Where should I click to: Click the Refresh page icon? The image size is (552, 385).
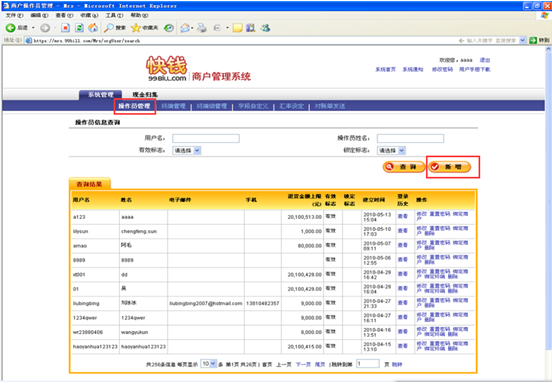(x=80, y=28)
